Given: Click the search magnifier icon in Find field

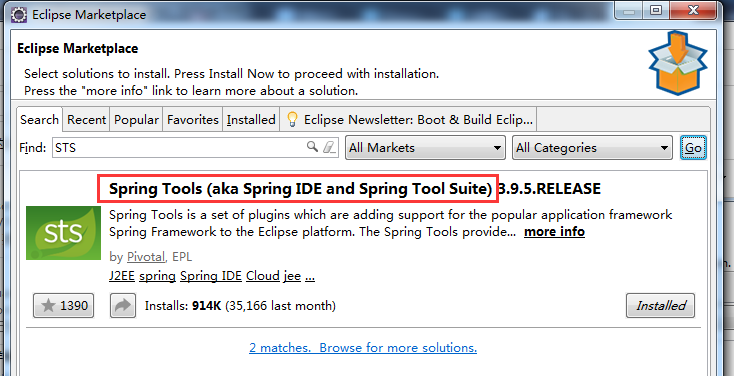Looking at the screenshot, I should click(312, 147).
